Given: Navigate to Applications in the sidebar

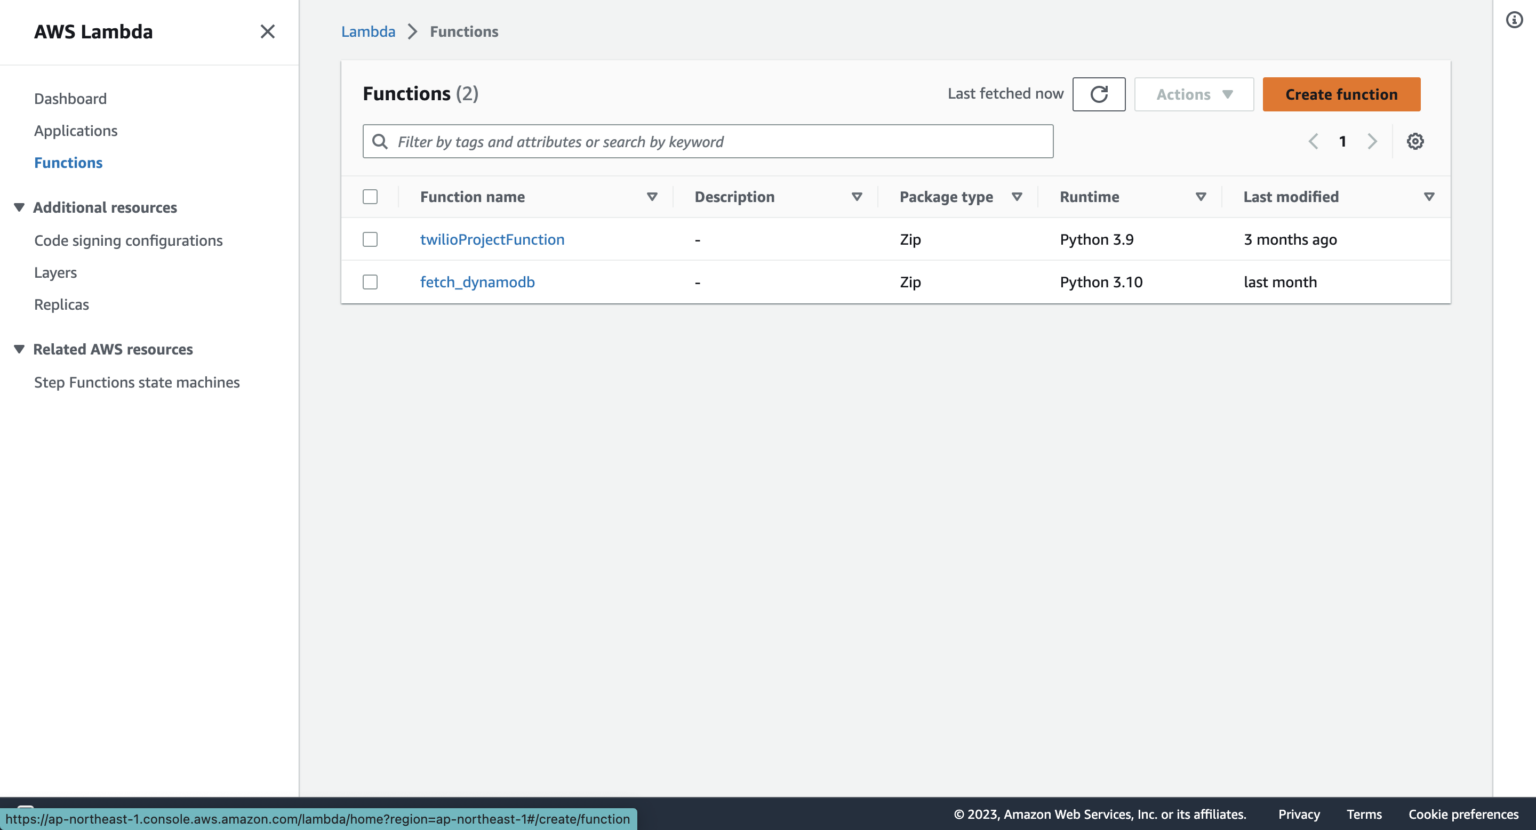Looking at the screenshot, I should point(76,130).
